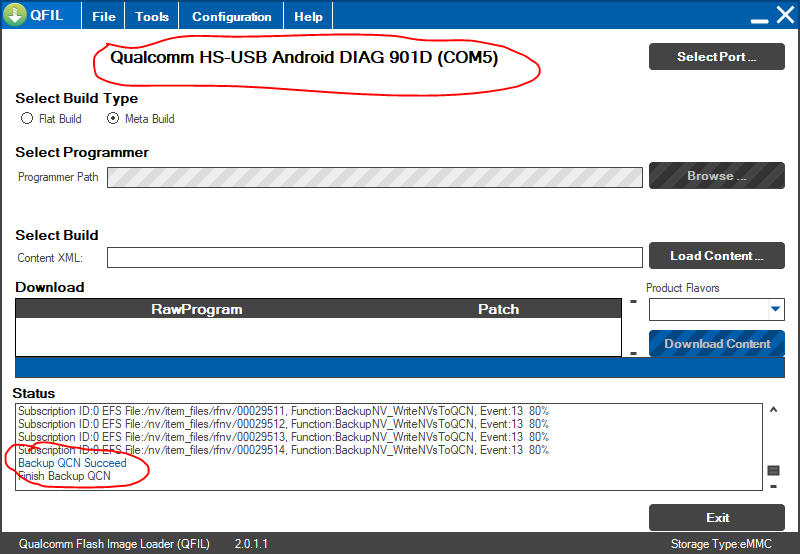Minimize the QFIL window
The width and height of the screenshot is (800, 554).
pos(759,20)
